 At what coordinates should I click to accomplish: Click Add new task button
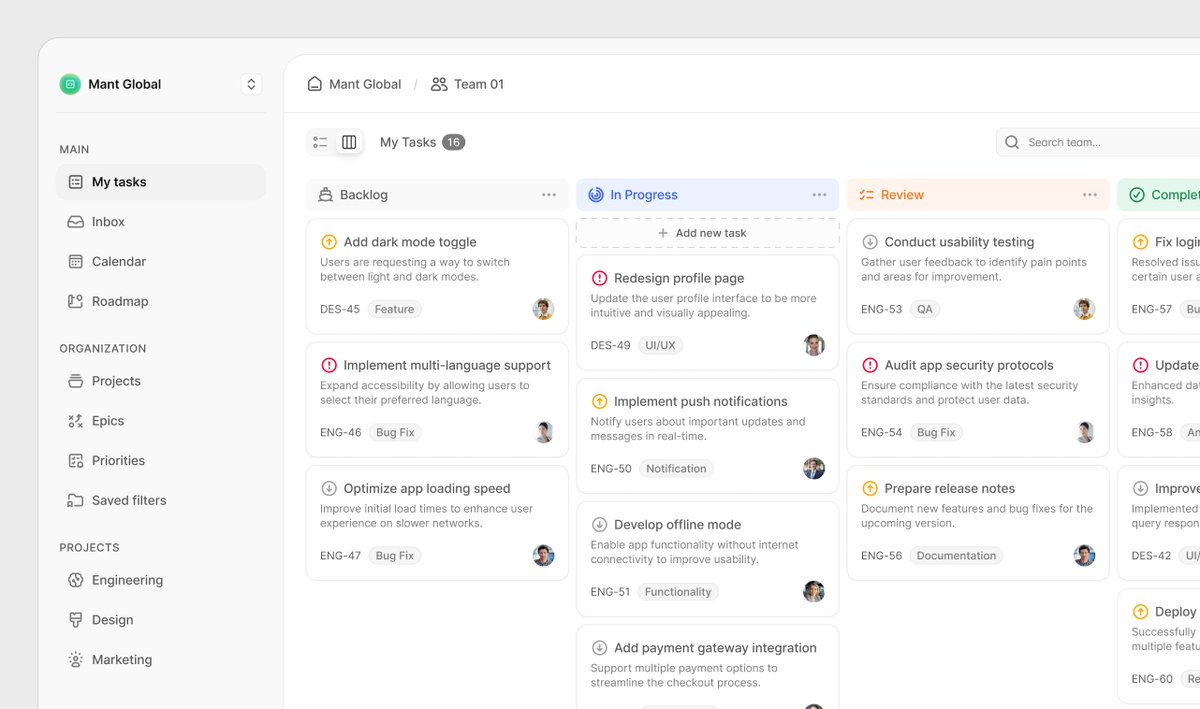[707, 233]
